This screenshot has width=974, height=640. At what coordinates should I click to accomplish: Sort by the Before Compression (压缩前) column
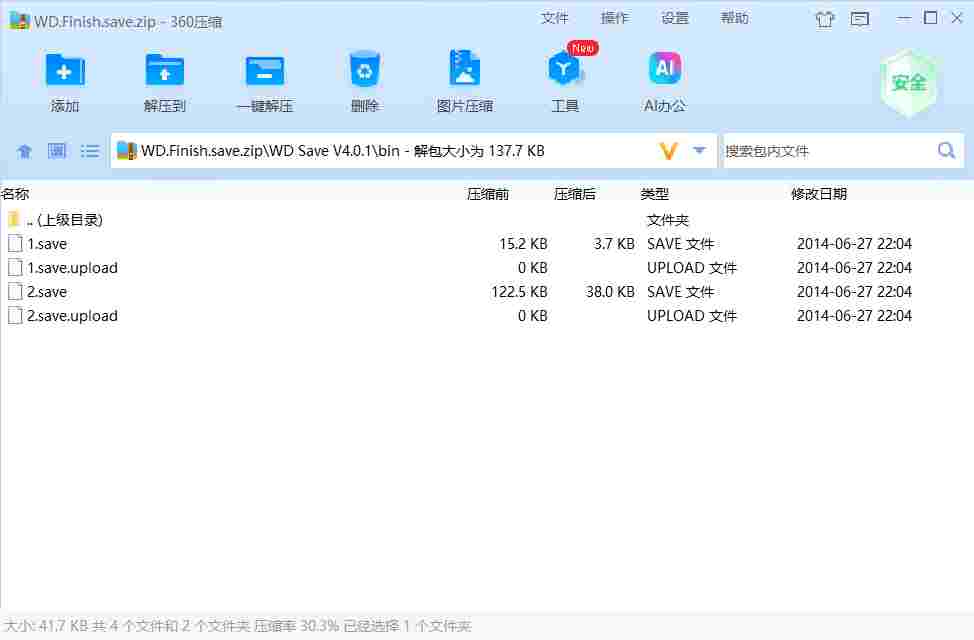488,194
